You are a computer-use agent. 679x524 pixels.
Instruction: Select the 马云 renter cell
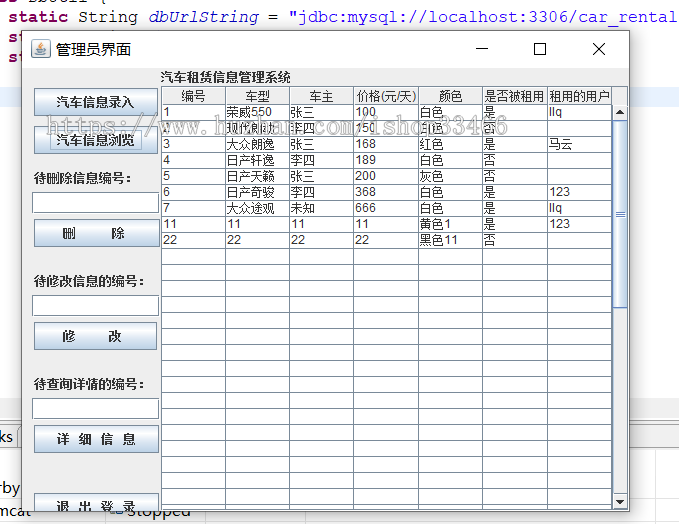click(x=579, y=144)
